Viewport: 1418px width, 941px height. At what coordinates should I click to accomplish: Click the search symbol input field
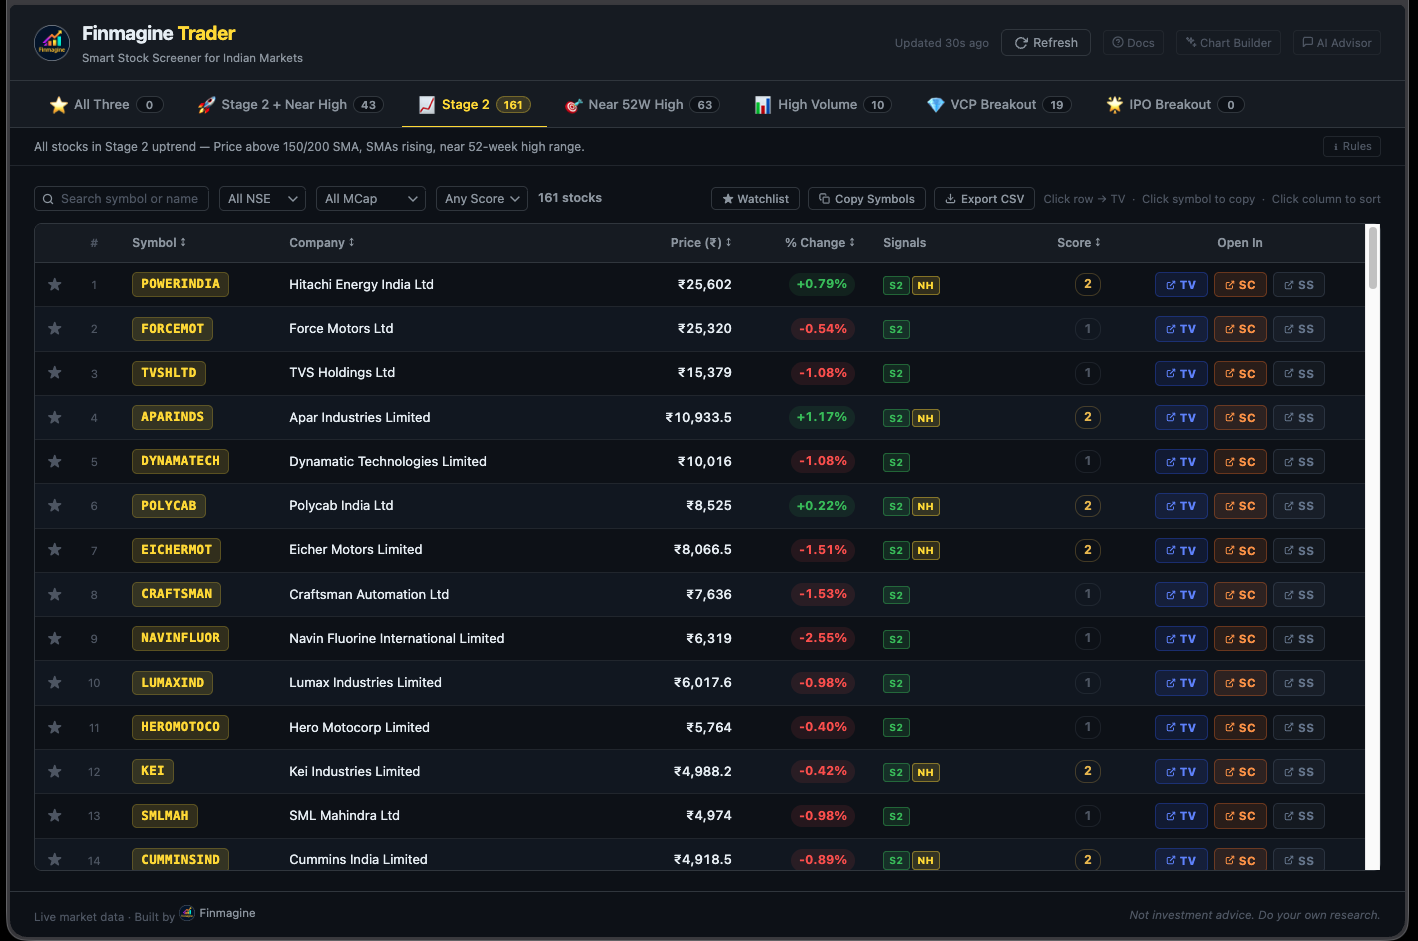coord(130,198)
